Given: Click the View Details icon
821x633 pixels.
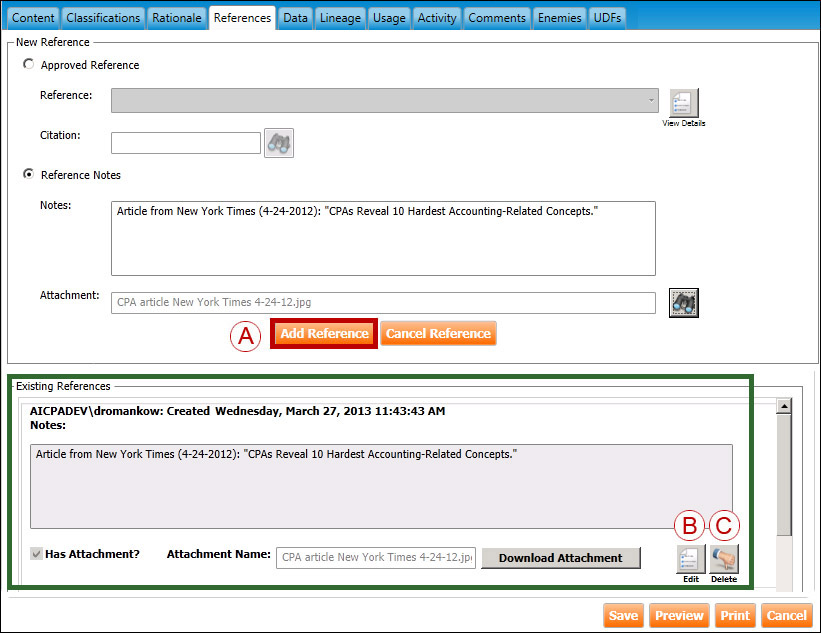Looking at the screenshot, I should 684,103.
